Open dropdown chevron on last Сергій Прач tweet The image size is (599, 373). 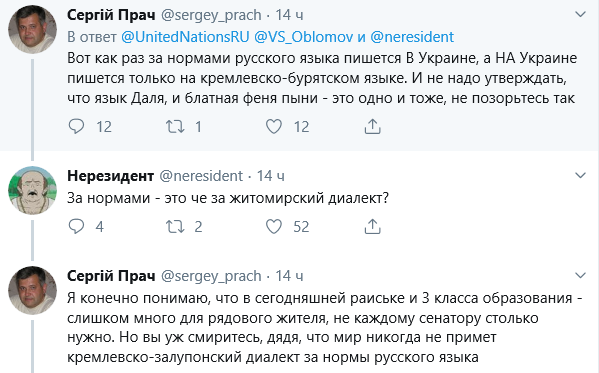click(x=580, y=276)
